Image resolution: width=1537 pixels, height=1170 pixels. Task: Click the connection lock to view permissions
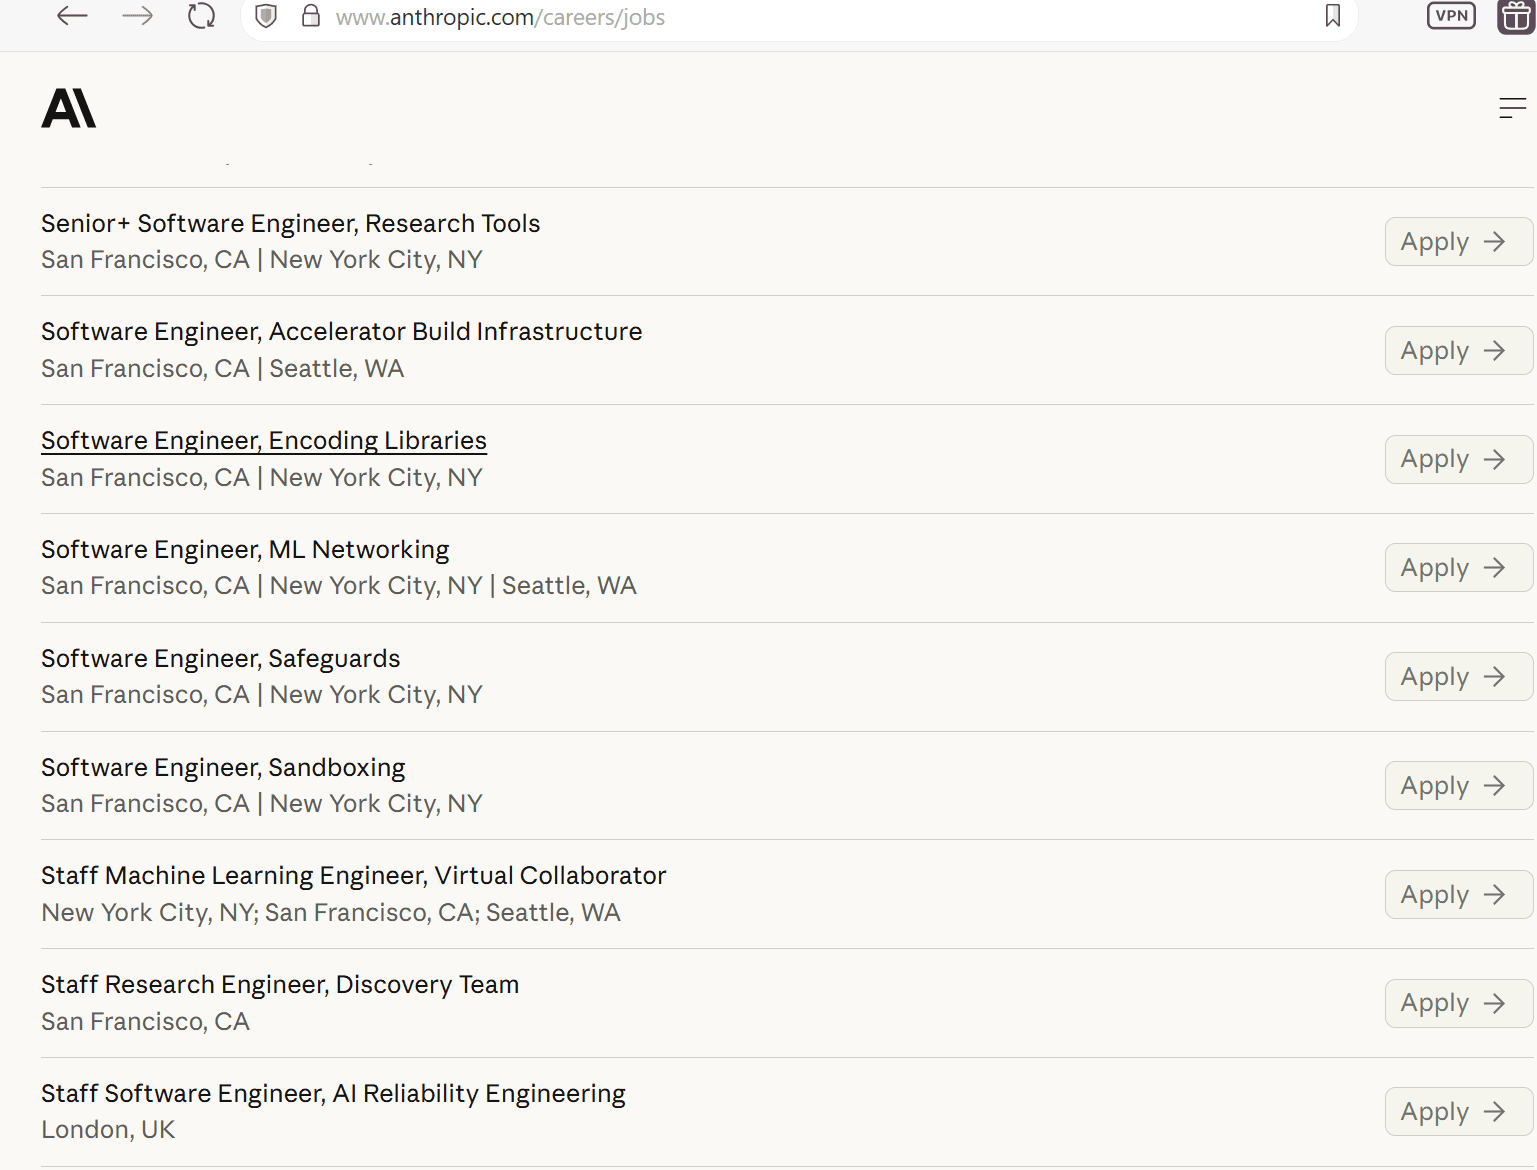310,16
